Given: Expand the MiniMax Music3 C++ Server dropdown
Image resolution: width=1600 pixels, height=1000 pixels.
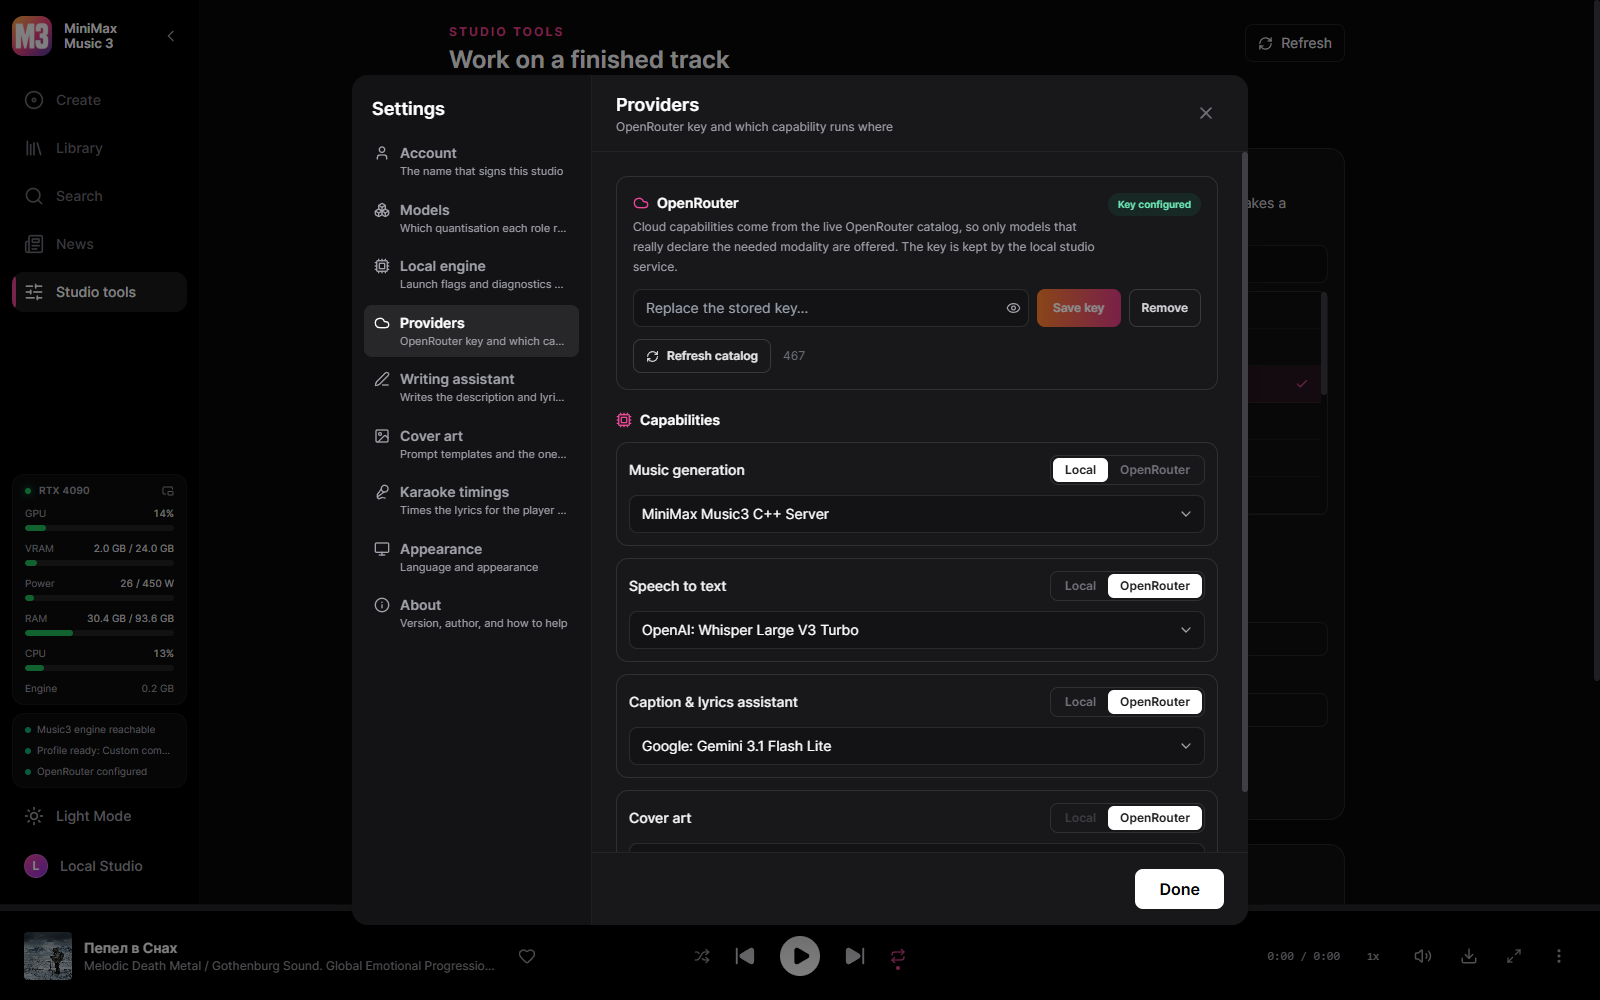Looking at the screenshot, I should point(917,514).
